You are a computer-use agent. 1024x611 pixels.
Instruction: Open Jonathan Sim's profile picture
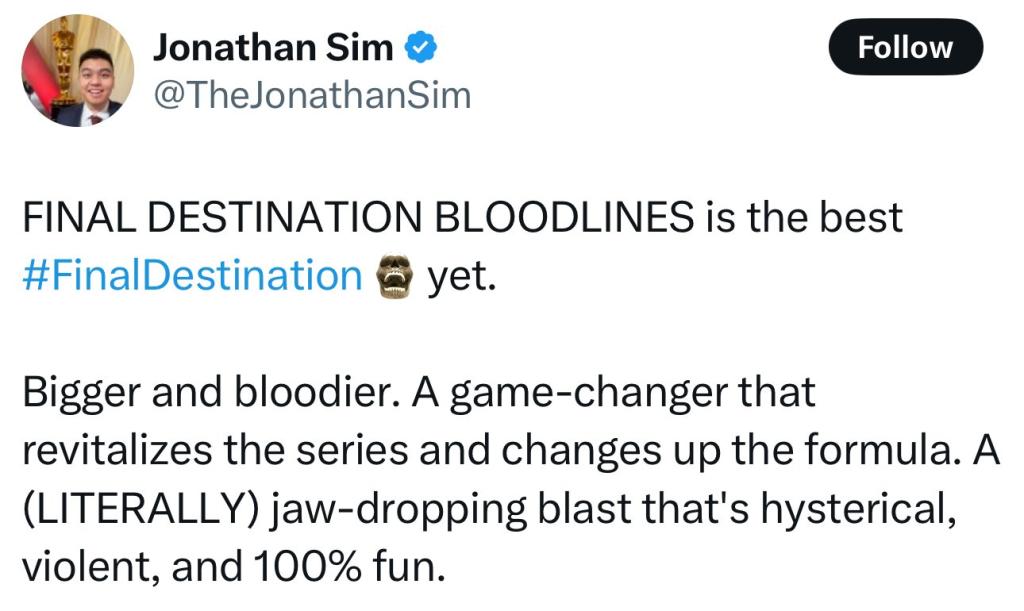(x=78, y=70)
